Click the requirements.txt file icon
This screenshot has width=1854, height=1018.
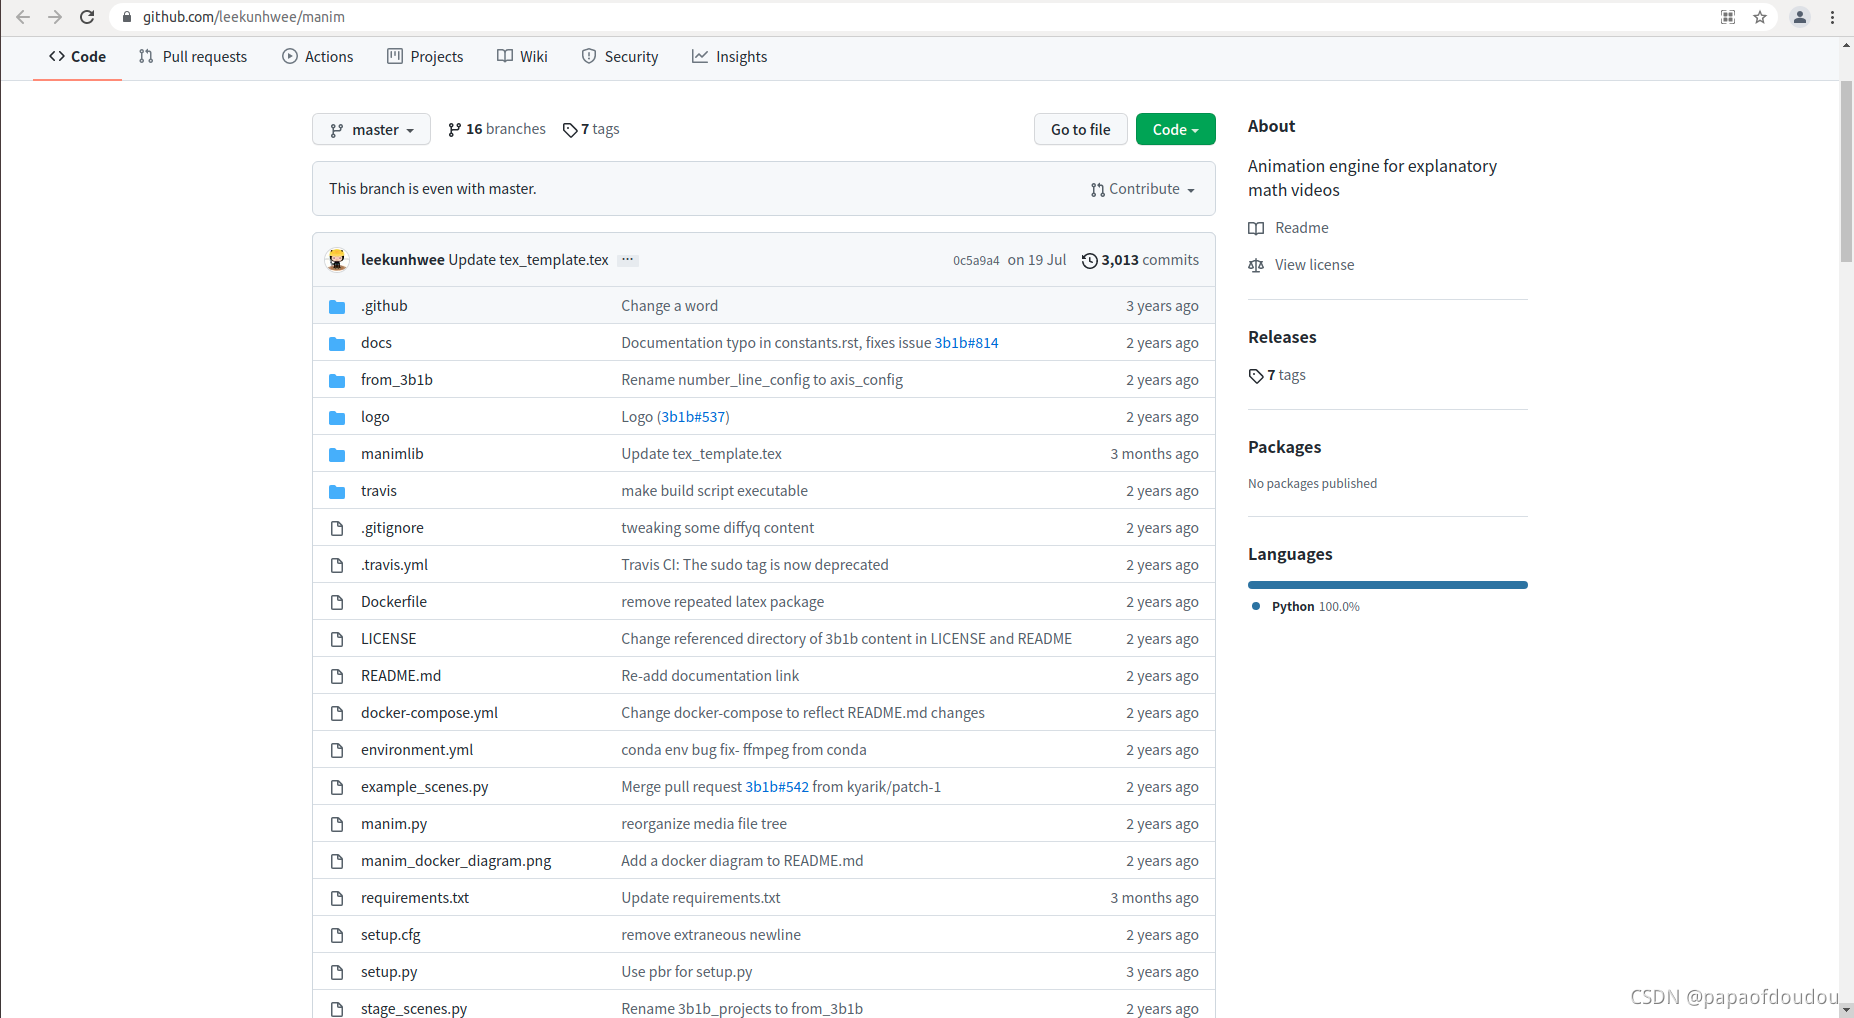tap(337, 898)
